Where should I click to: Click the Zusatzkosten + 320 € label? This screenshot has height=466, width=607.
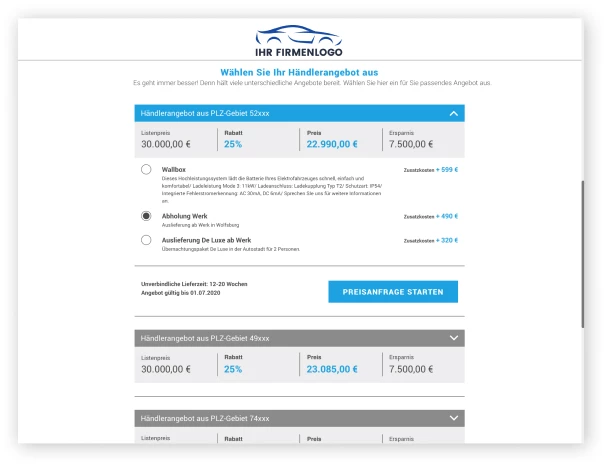point(430,240)
